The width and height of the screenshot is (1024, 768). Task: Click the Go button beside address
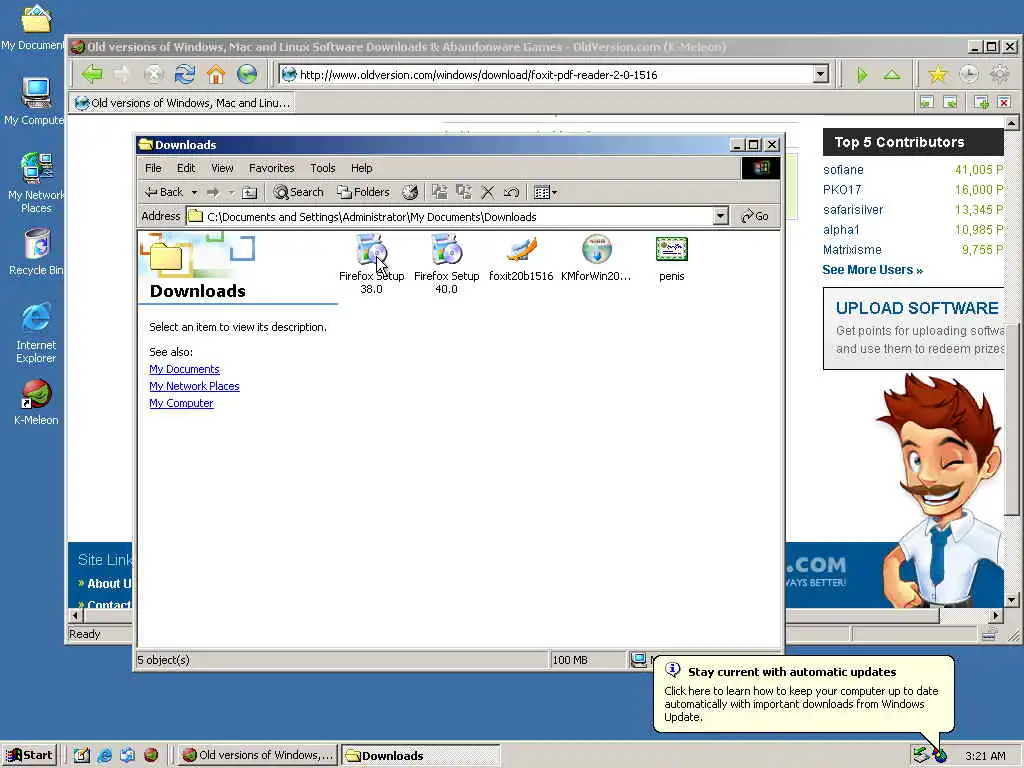tap(755, 216)
